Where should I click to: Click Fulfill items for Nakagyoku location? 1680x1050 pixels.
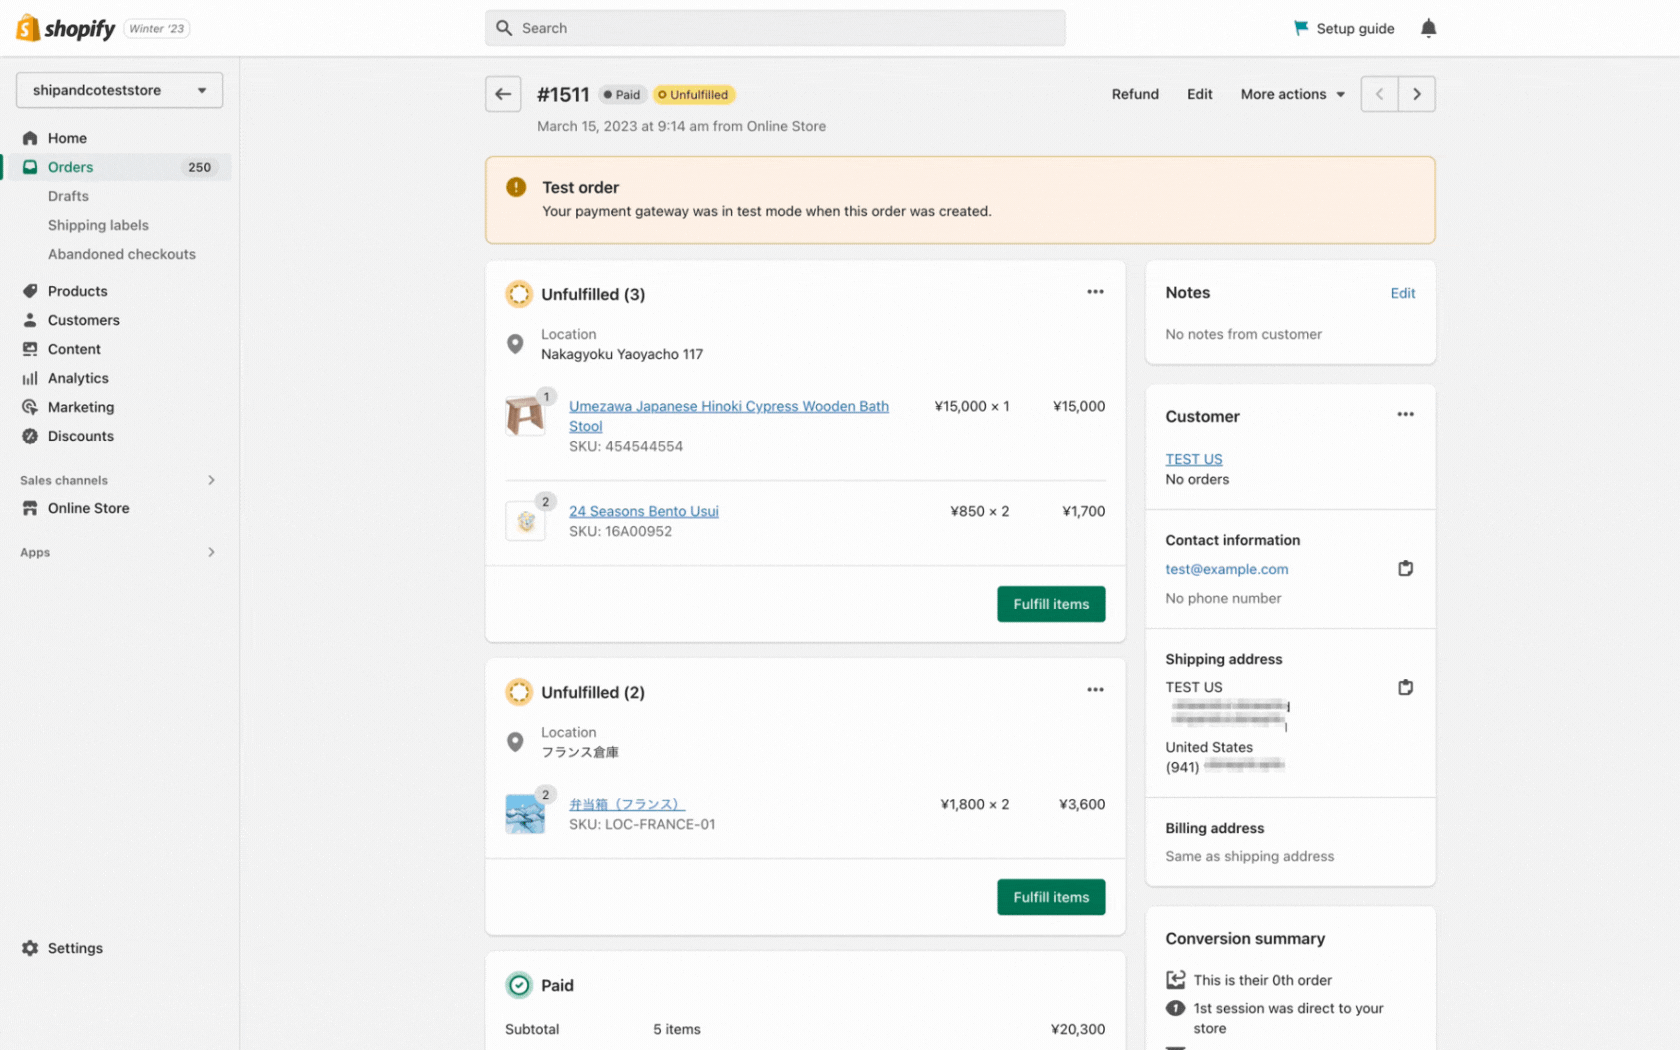(x=1050, y=604)
